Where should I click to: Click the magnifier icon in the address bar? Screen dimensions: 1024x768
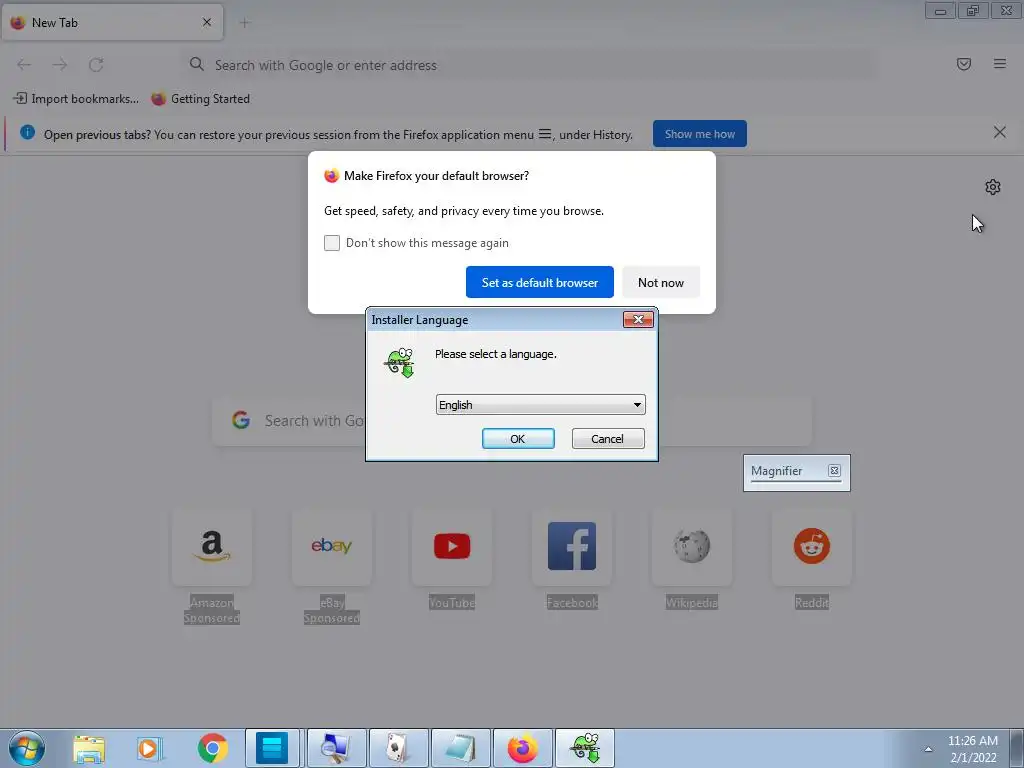click(197, 64)
